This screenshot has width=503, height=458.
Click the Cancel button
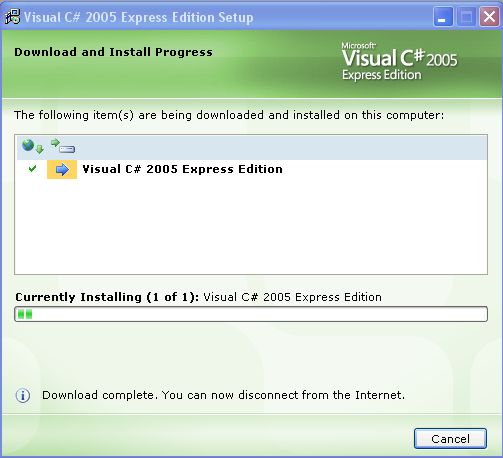point(450,439)
